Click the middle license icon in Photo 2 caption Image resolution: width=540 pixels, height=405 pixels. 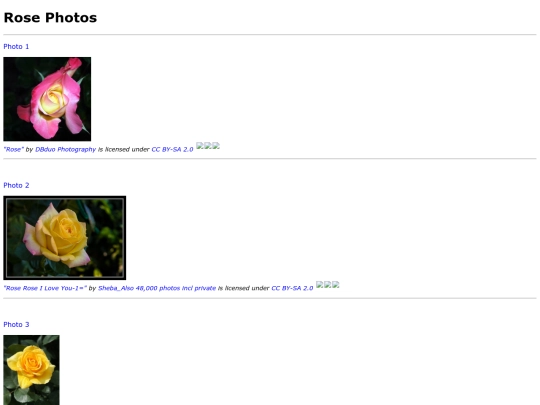click(328, 284)
